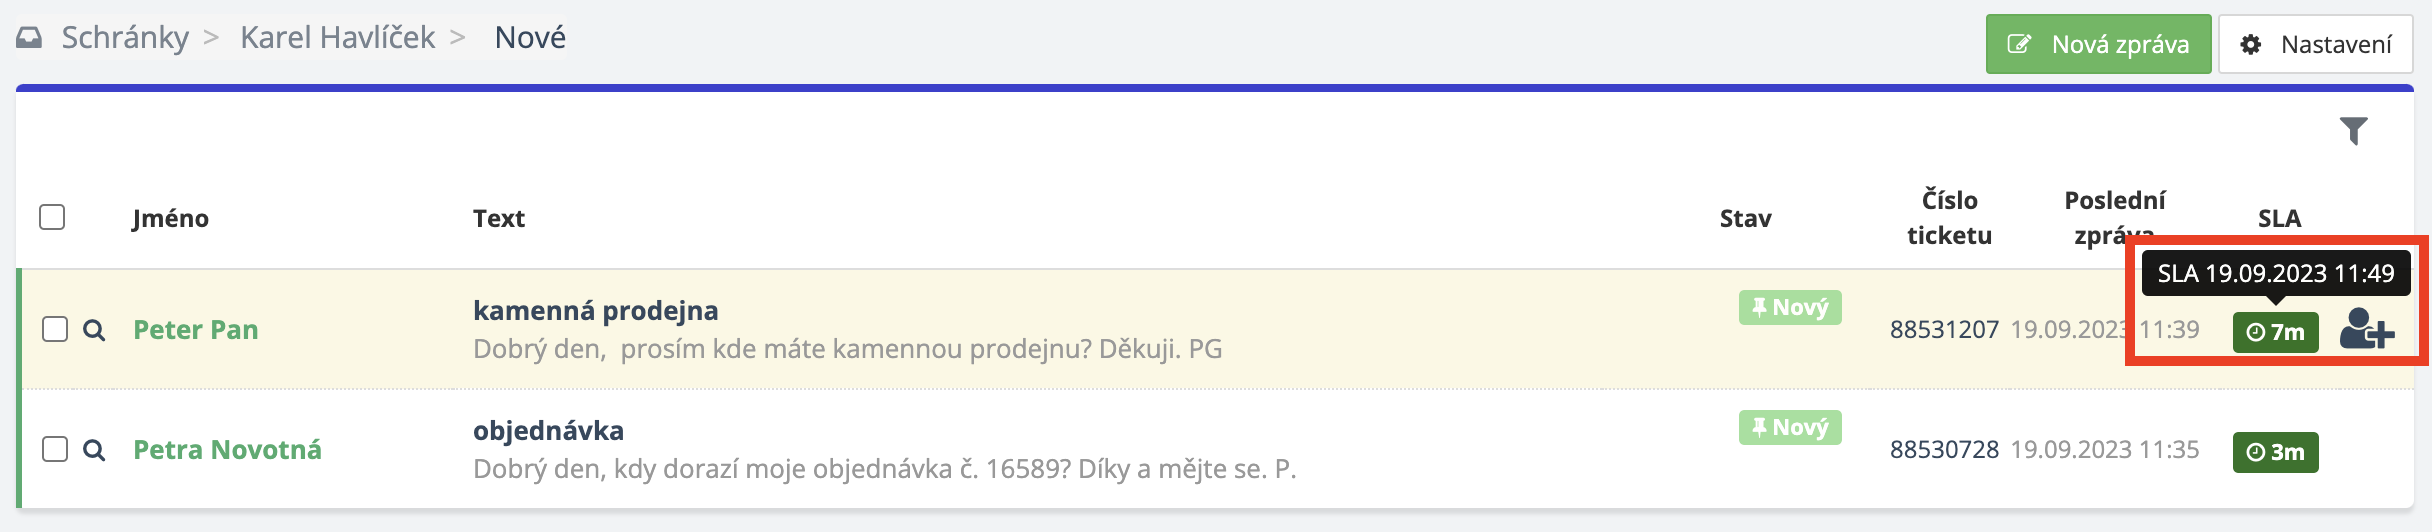Click magnifier icon beside Petra Novotná
Viewport: 2432px width, 532px height.
tap(94, 450)
